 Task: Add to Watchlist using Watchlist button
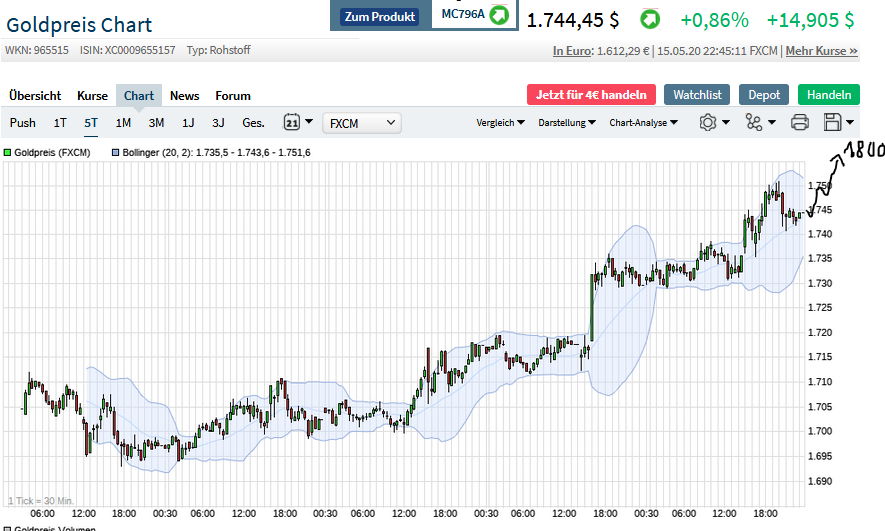[x=696, y=95]
